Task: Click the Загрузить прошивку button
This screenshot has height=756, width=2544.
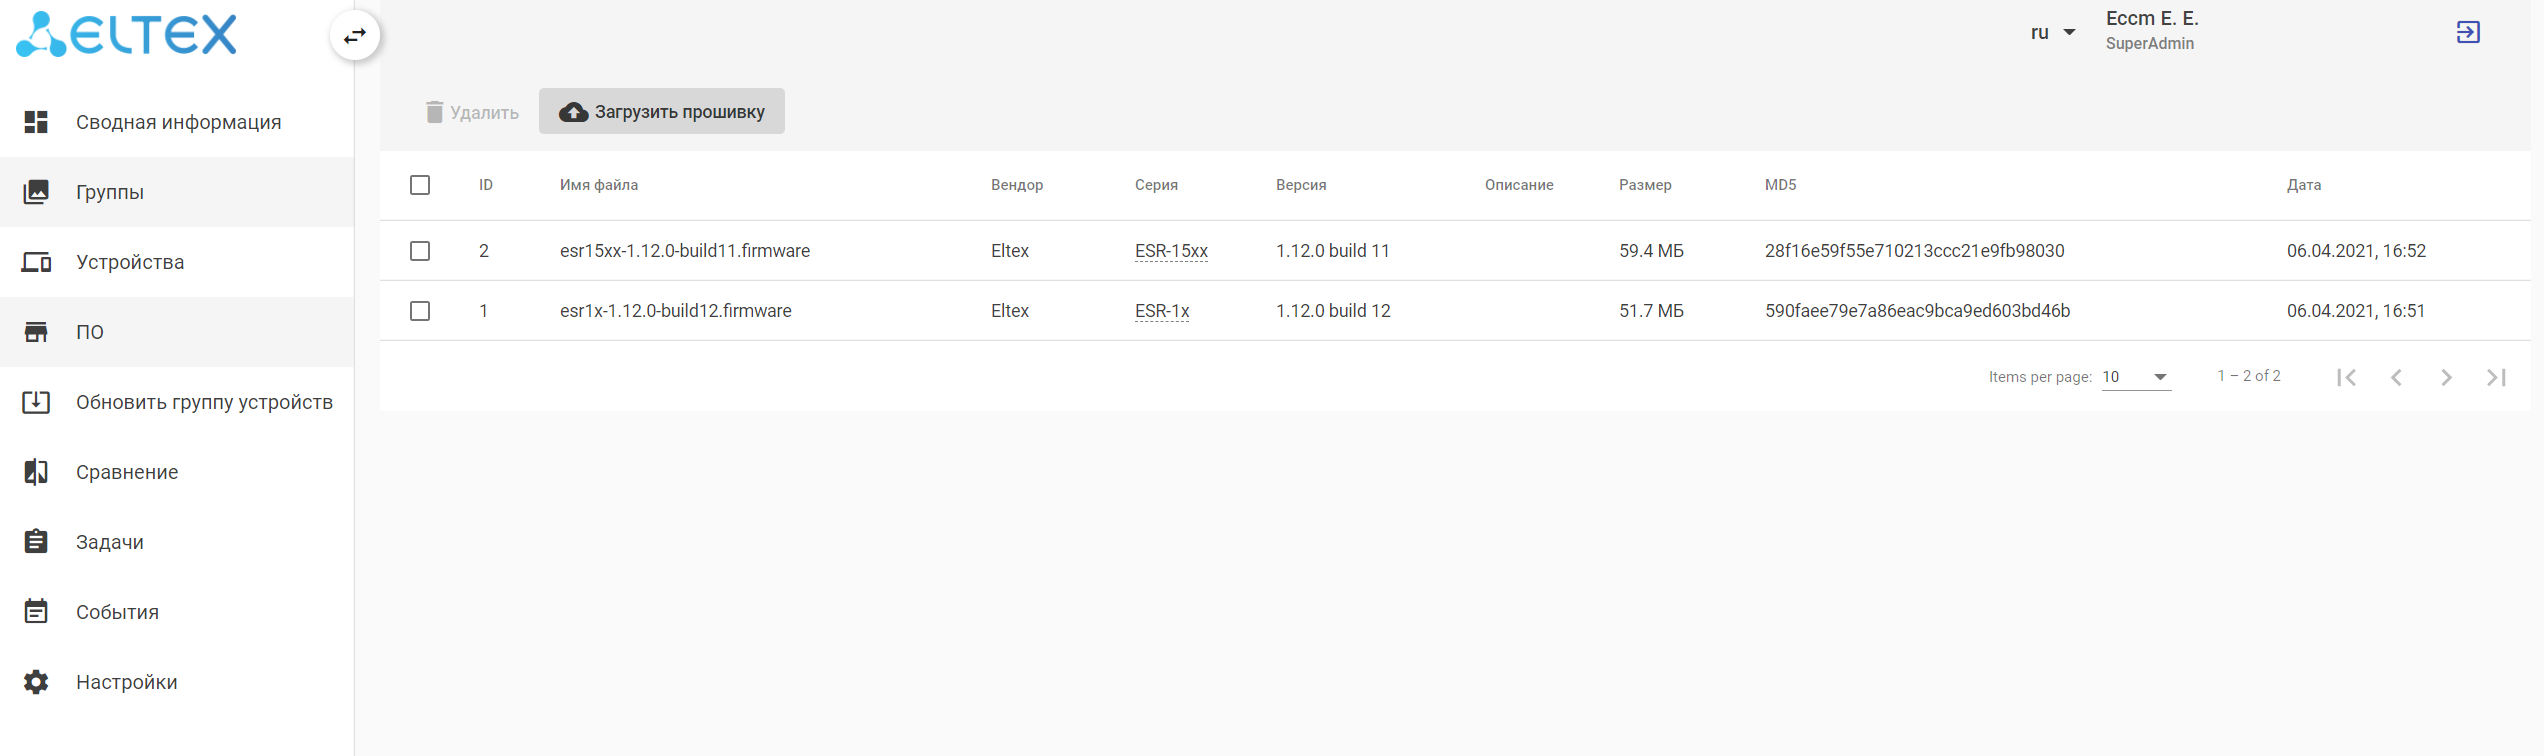Action: [x=662, y=111]
